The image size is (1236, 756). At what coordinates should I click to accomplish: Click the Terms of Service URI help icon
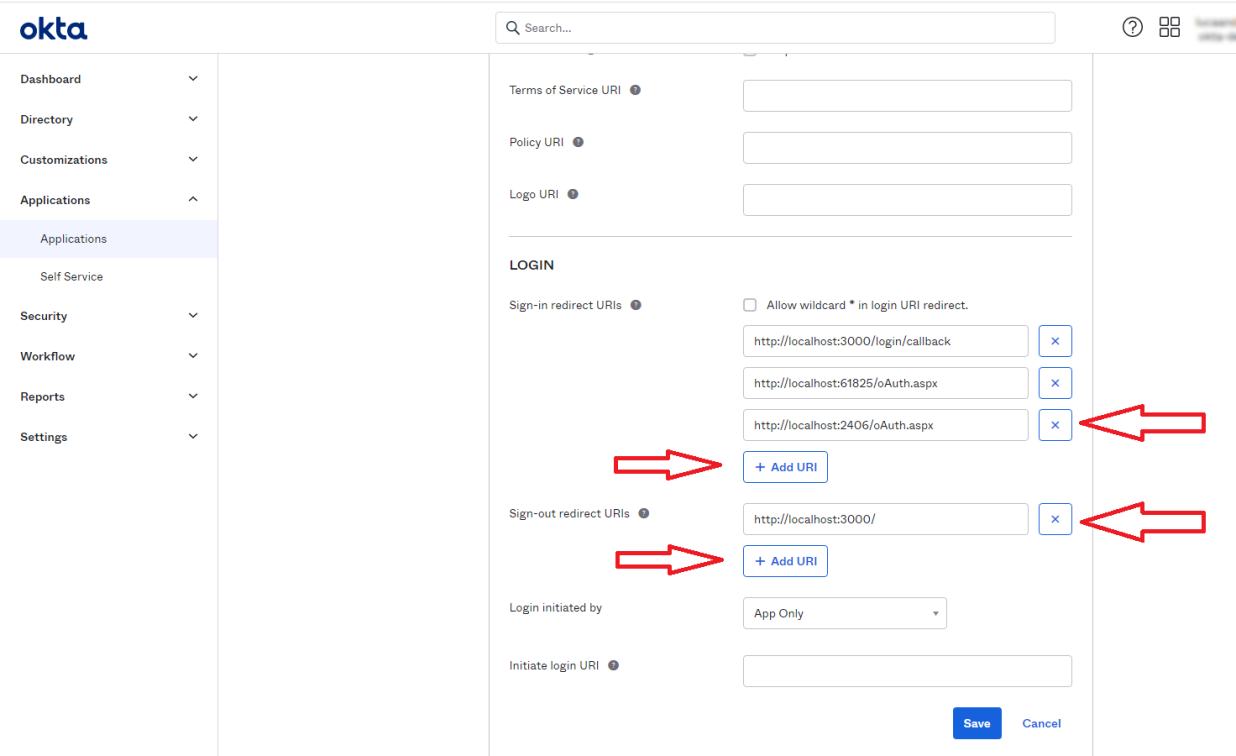point(635,90)
